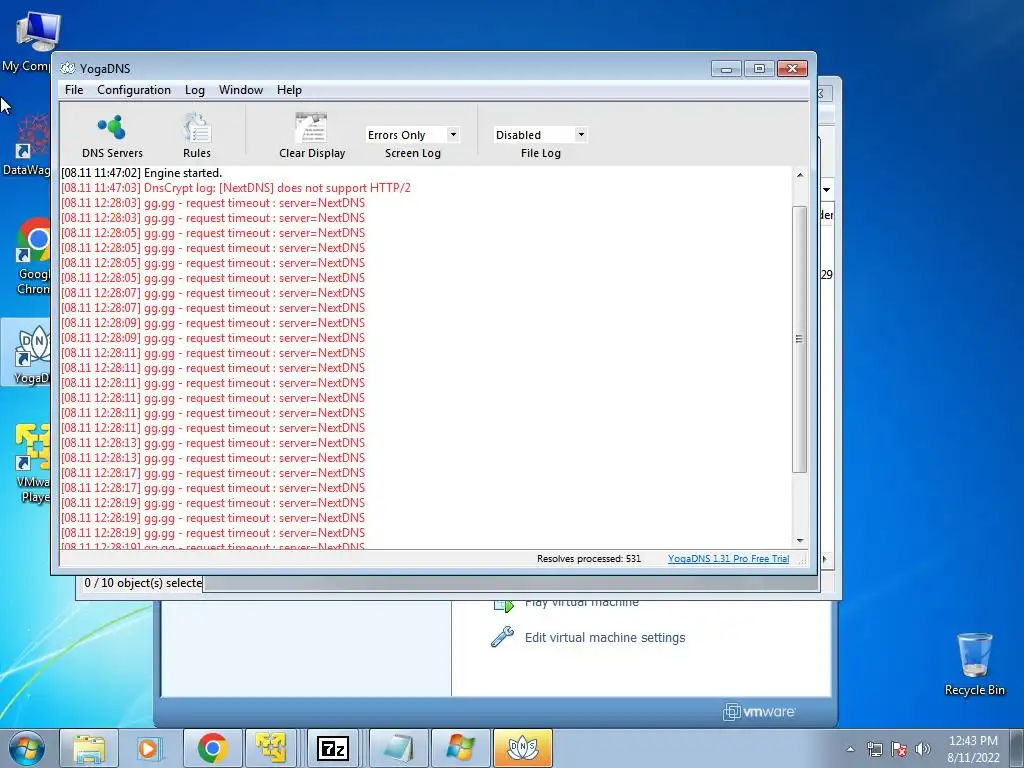
Task: Open the File Log Disabled dropdown
Action: click(541, 135)
